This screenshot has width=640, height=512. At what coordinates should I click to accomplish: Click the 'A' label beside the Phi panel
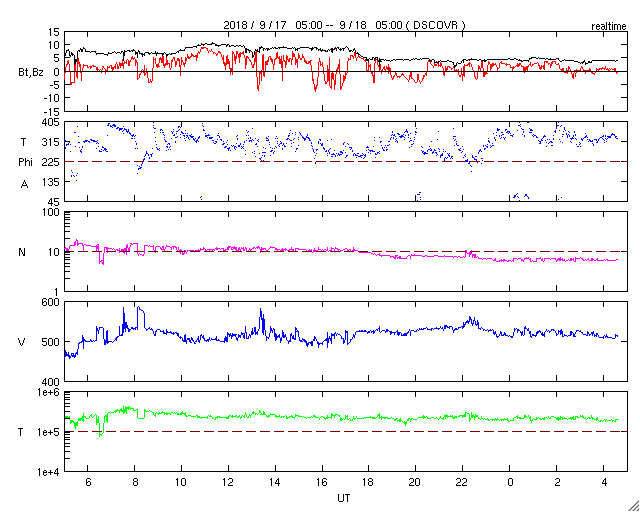24,185
